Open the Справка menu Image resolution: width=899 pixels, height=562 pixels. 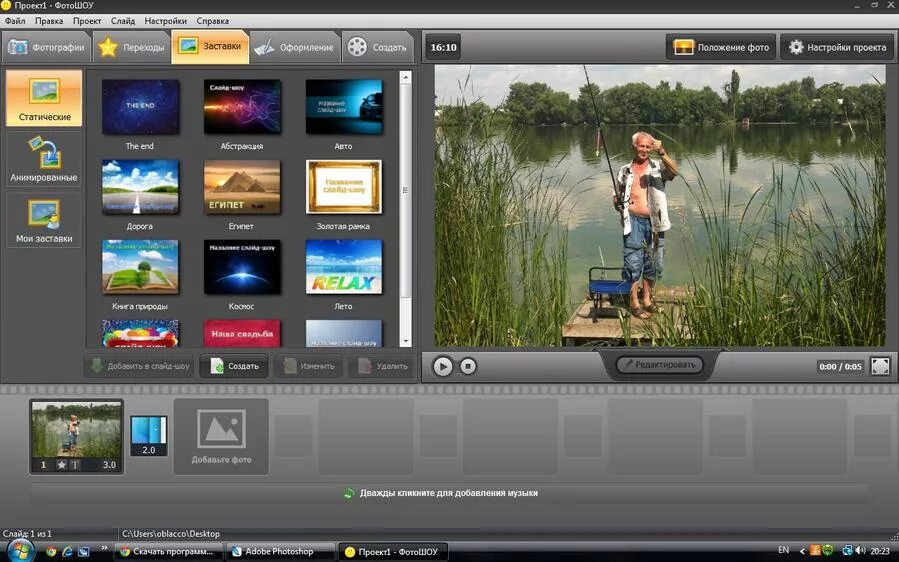212,21
